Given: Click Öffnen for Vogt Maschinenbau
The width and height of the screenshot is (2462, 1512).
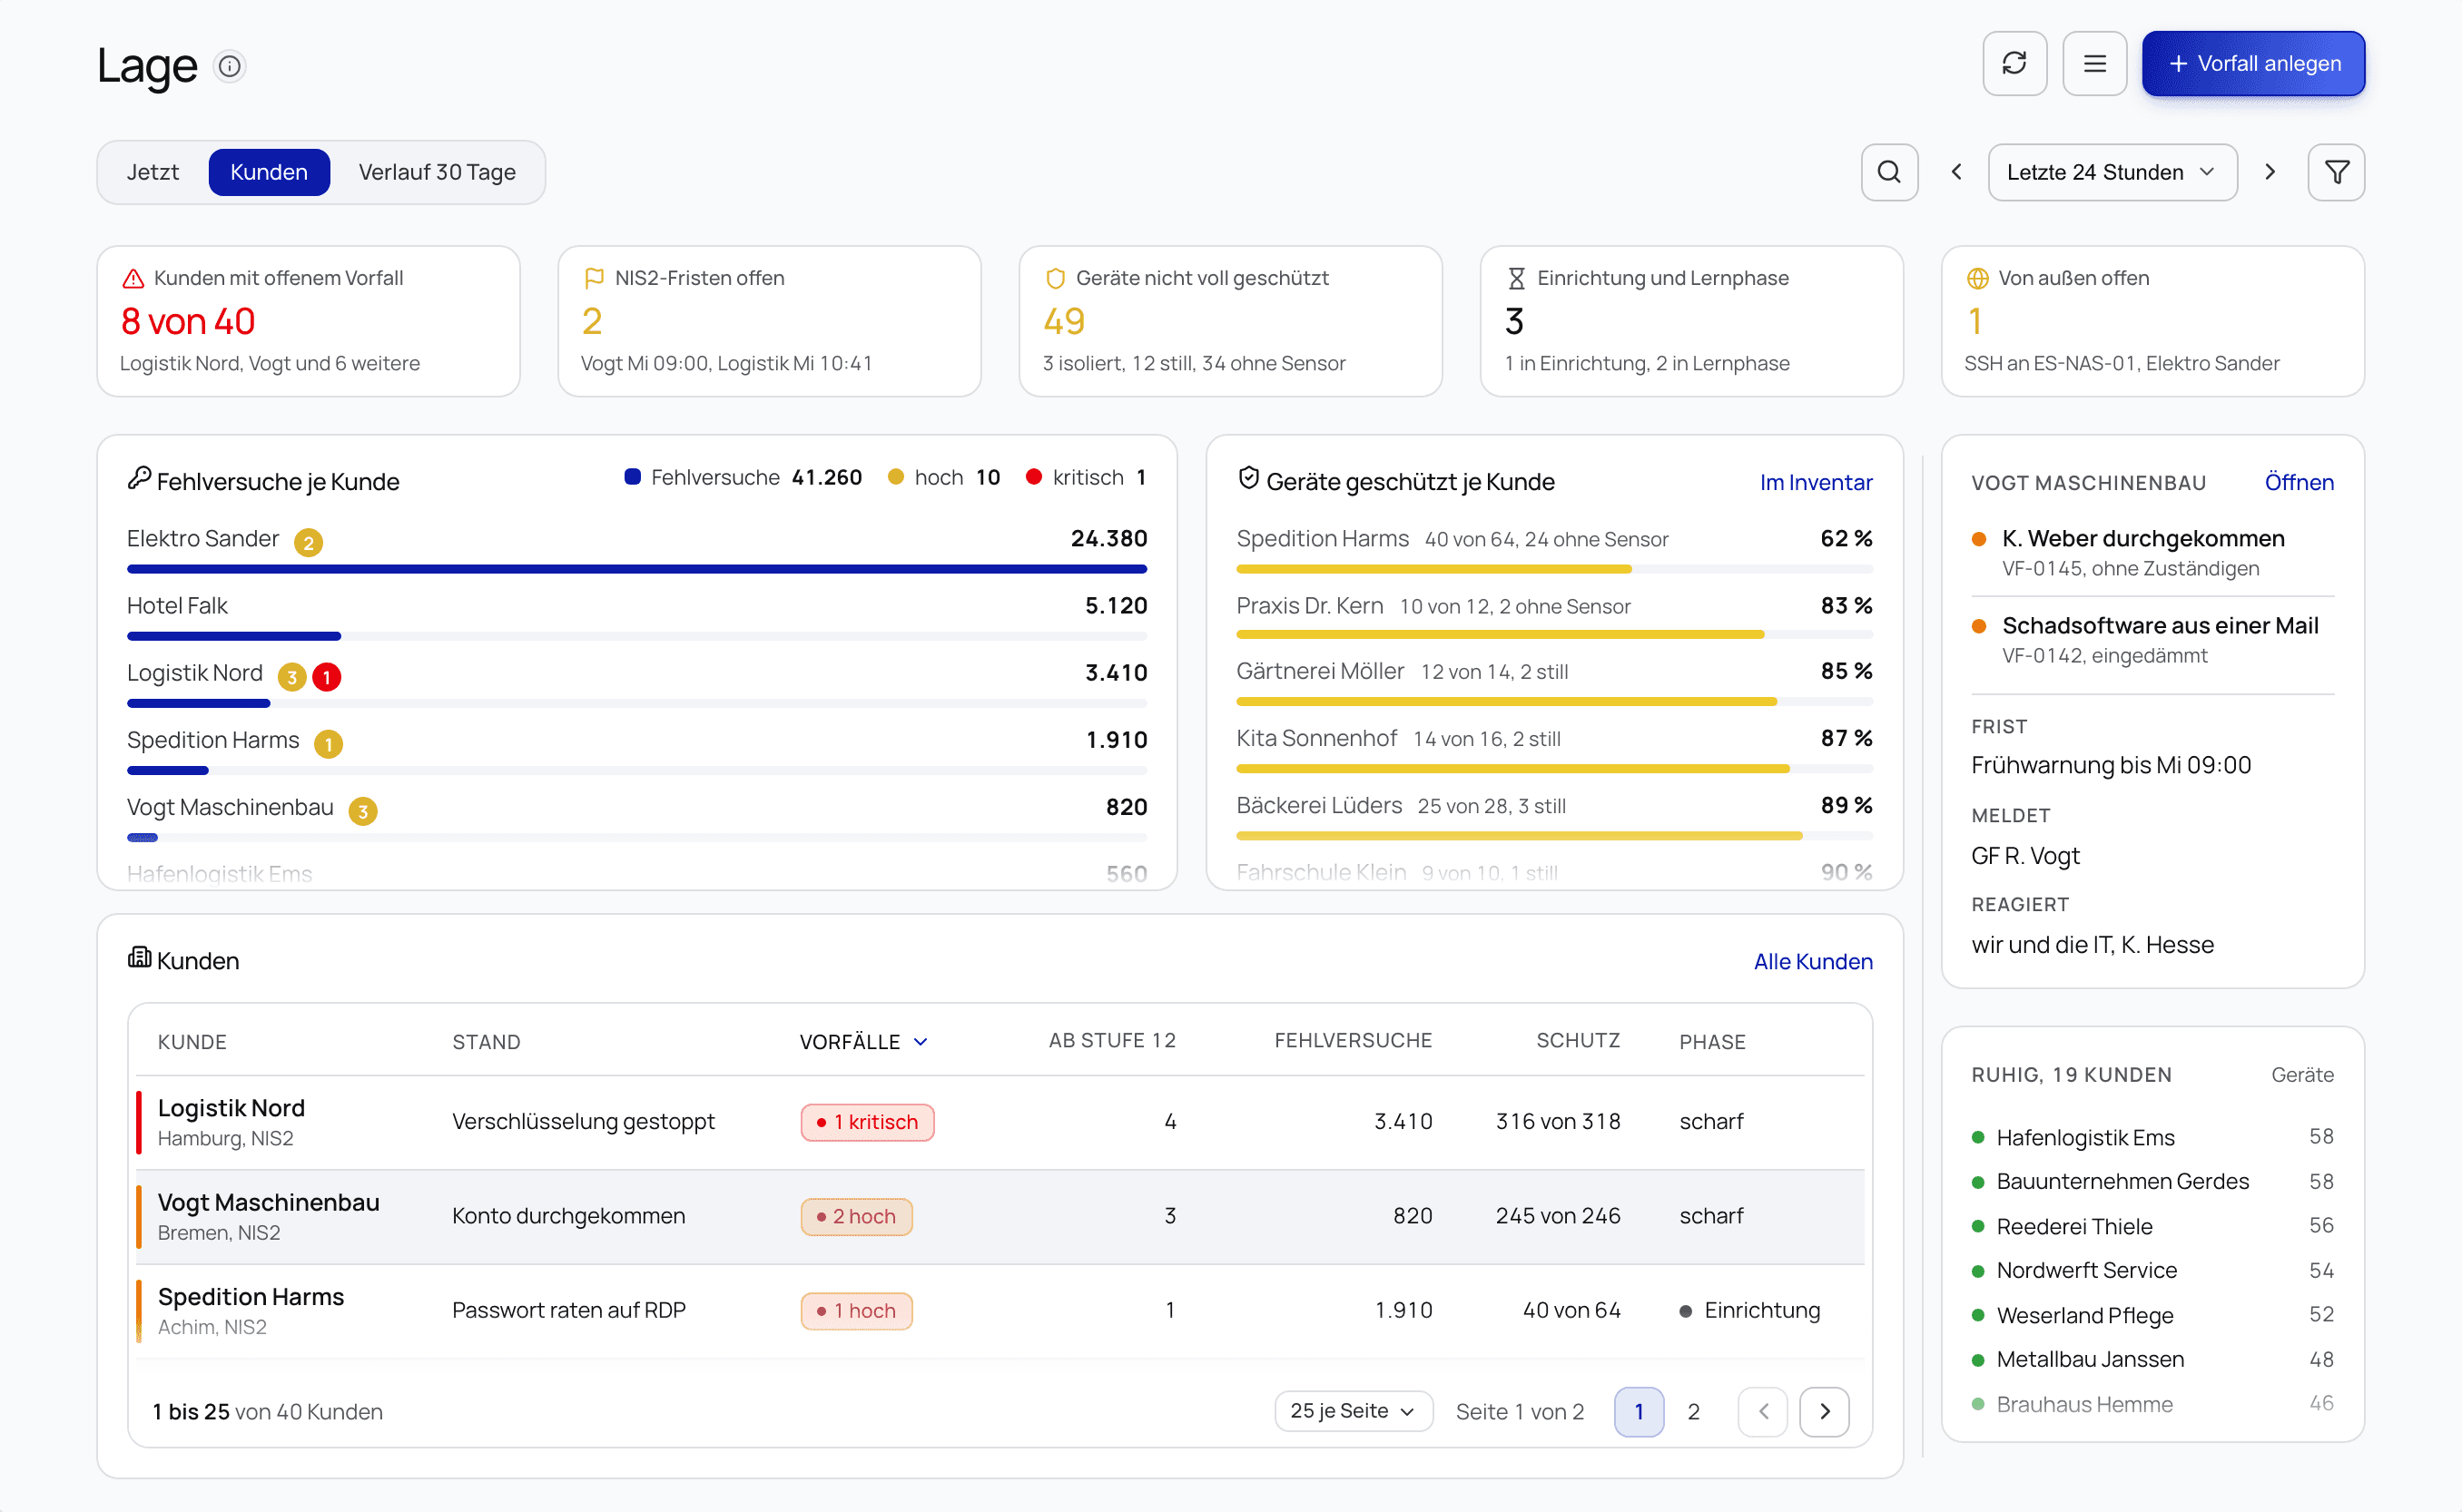Looking at the screenshot, I should 2298,482.
